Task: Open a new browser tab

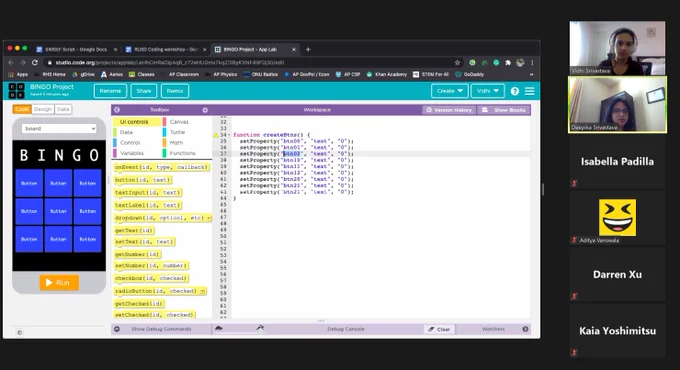Action: click(x=308, y=49)
